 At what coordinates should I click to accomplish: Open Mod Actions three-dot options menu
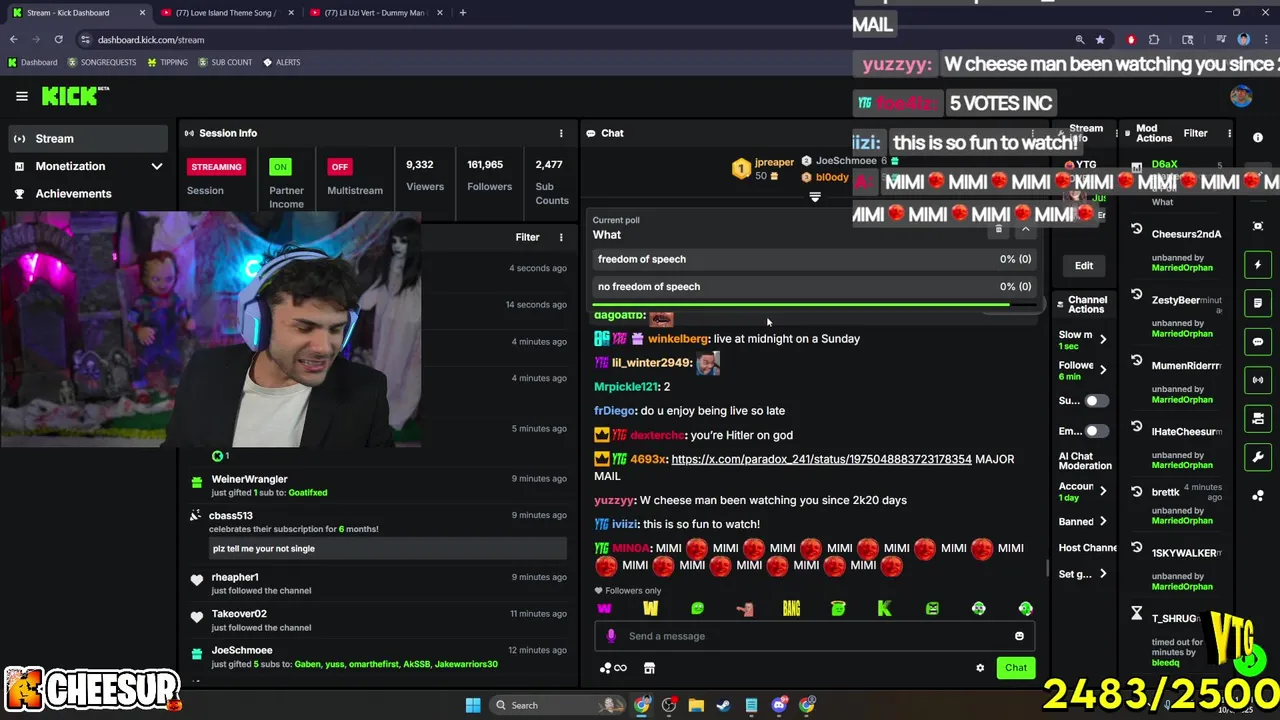[1229, 133]
